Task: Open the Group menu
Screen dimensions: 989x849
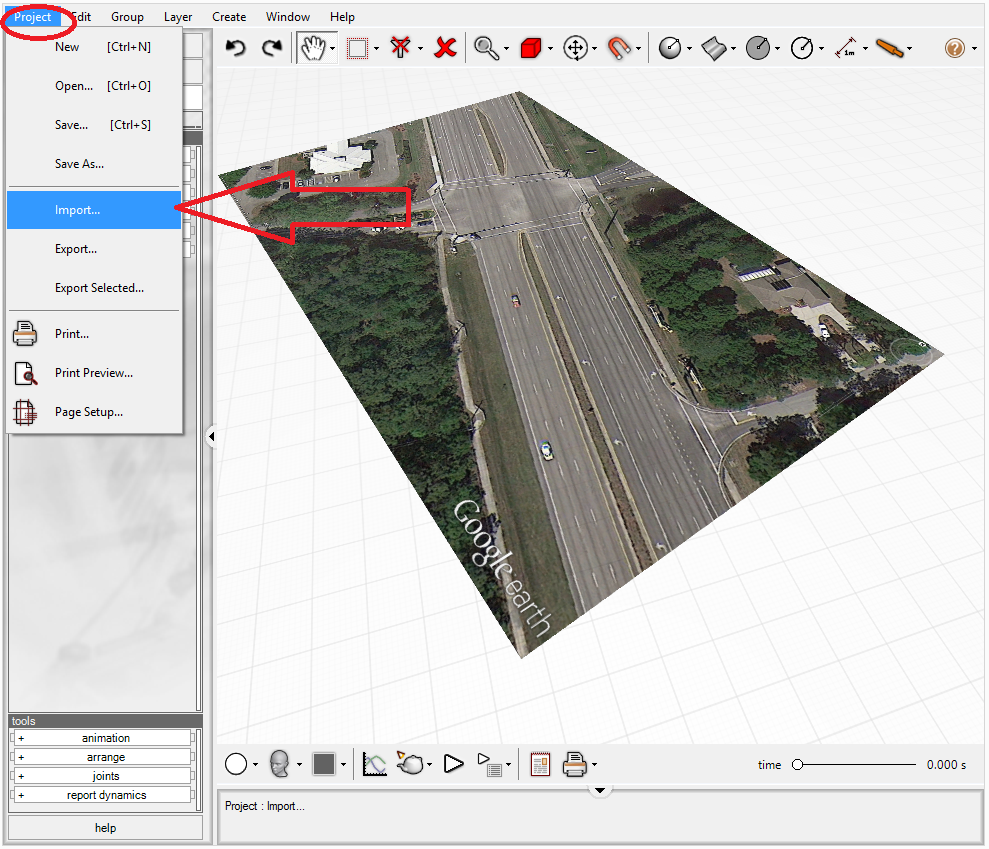Action: (x=127, y=17)
